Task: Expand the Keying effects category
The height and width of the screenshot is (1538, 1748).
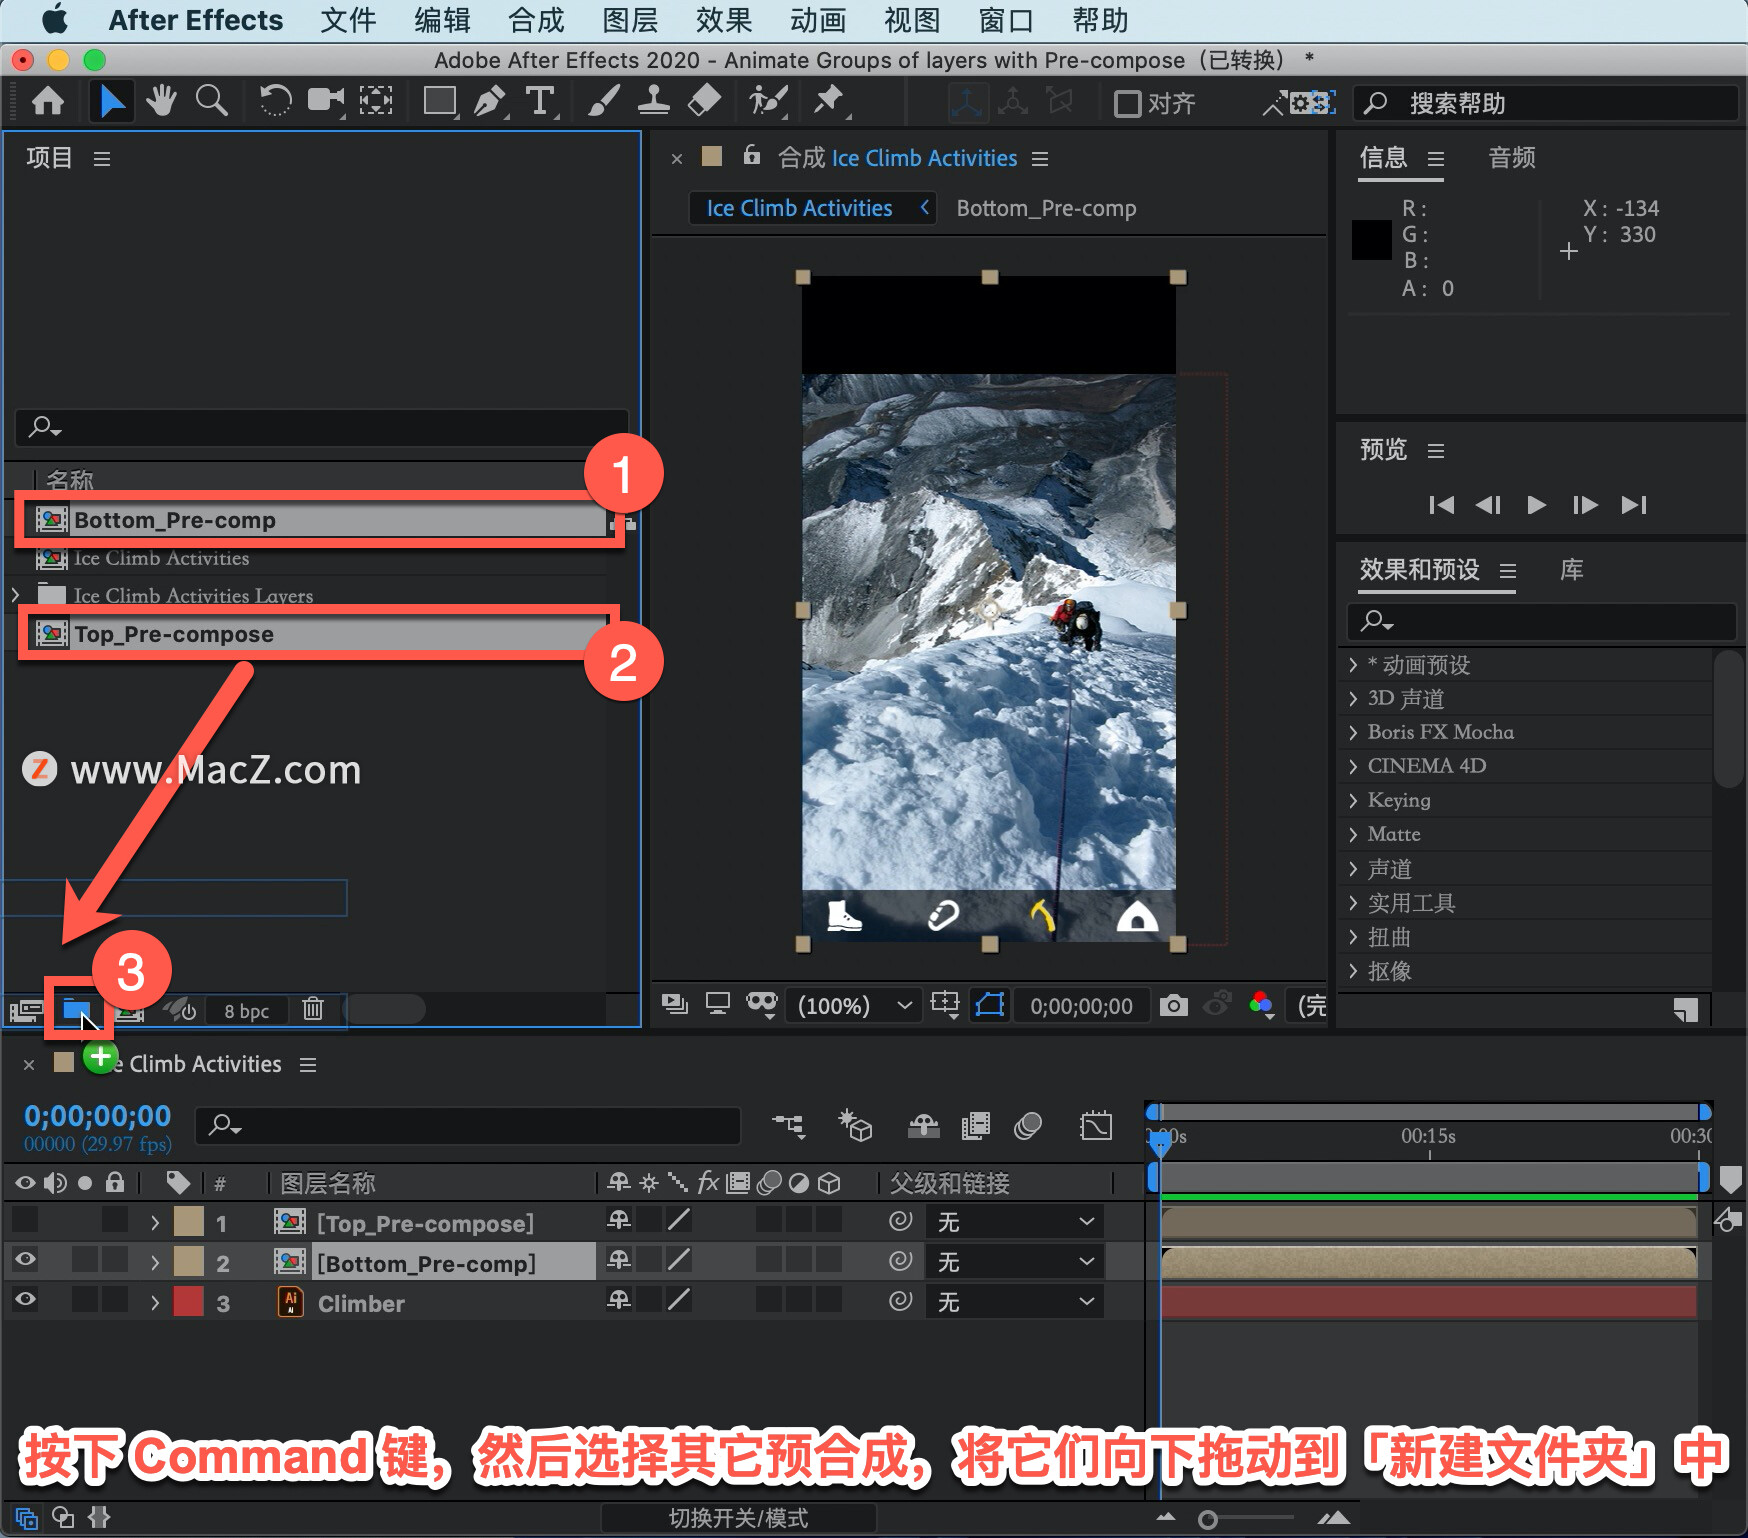Action: [1353, 800]
